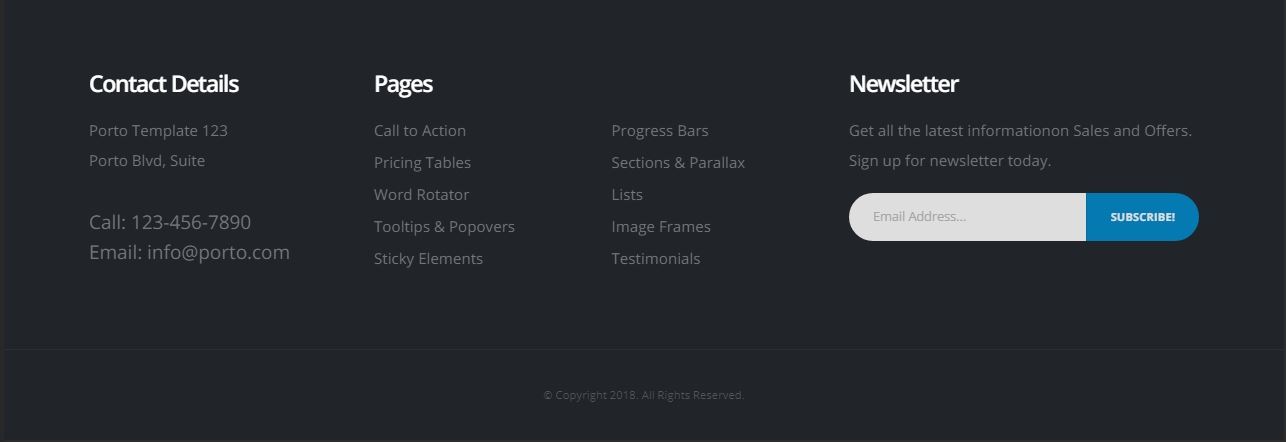The height and width of the screenshot is (442, 1286).
Task: Click the Newsletter heading
Action: [903, 84]
